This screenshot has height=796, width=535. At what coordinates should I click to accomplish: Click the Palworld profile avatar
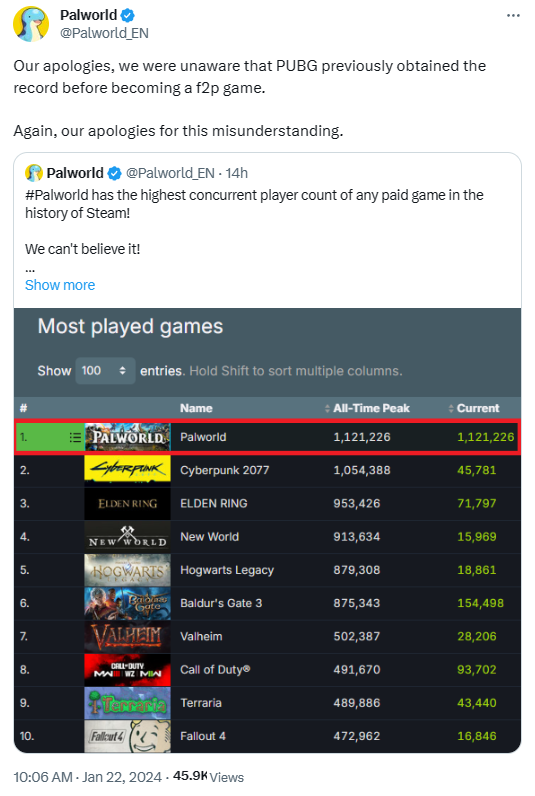coord(31,23)
